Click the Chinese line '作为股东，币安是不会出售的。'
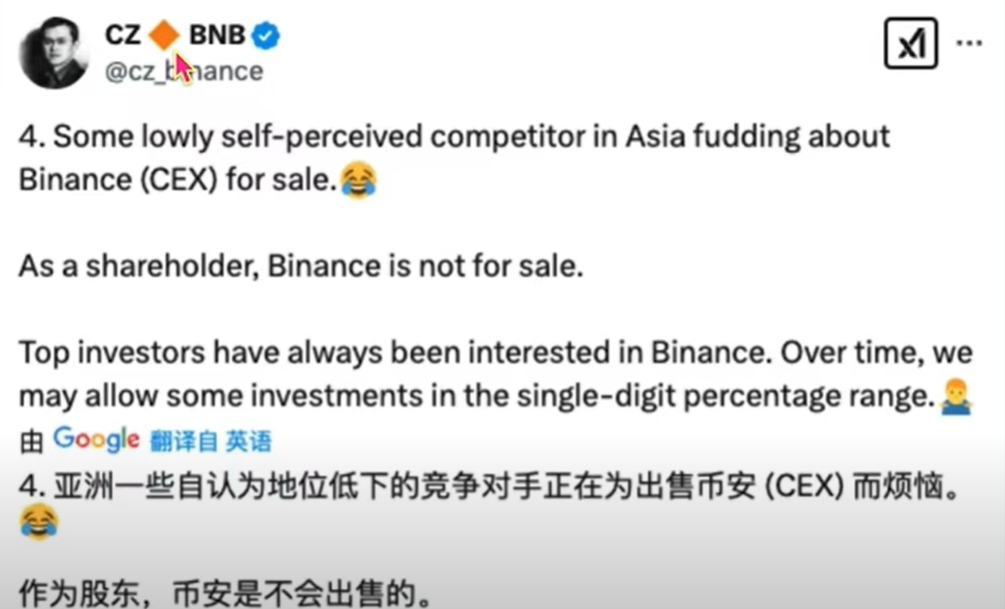Image resolution: width=1005 pixels, height=609 pixels. point(226,592)
